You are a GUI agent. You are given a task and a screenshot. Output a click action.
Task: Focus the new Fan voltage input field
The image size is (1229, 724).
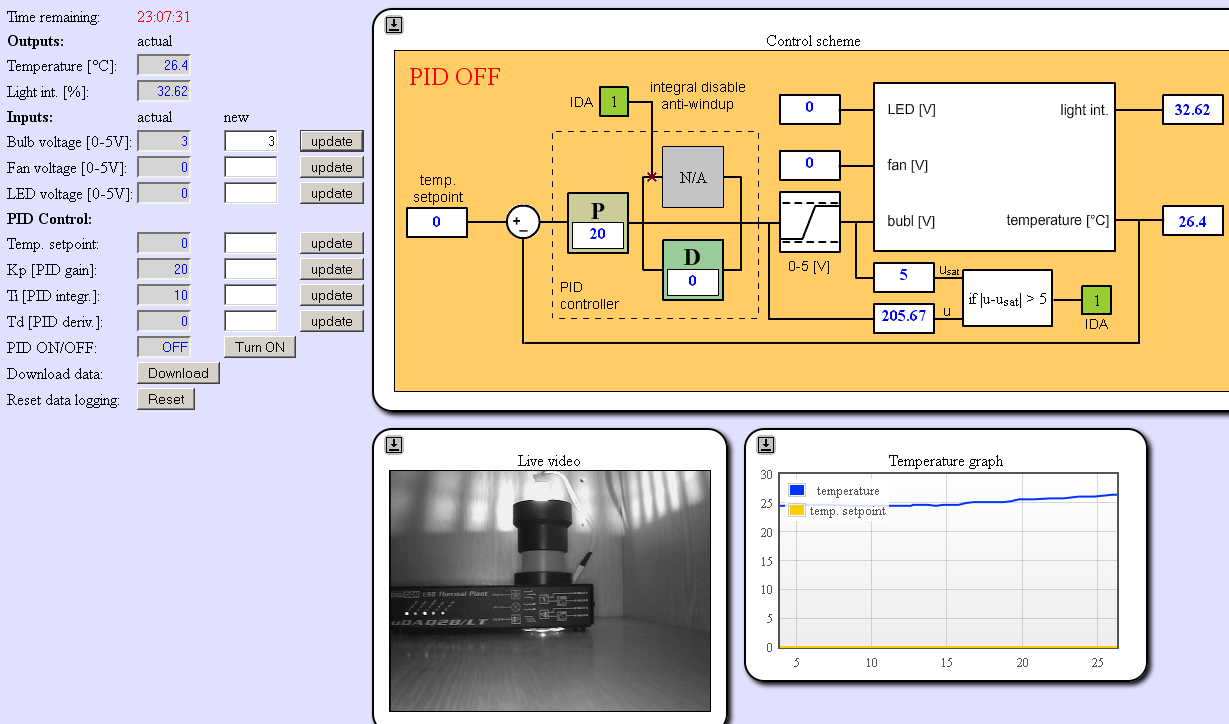coord(250,167)
